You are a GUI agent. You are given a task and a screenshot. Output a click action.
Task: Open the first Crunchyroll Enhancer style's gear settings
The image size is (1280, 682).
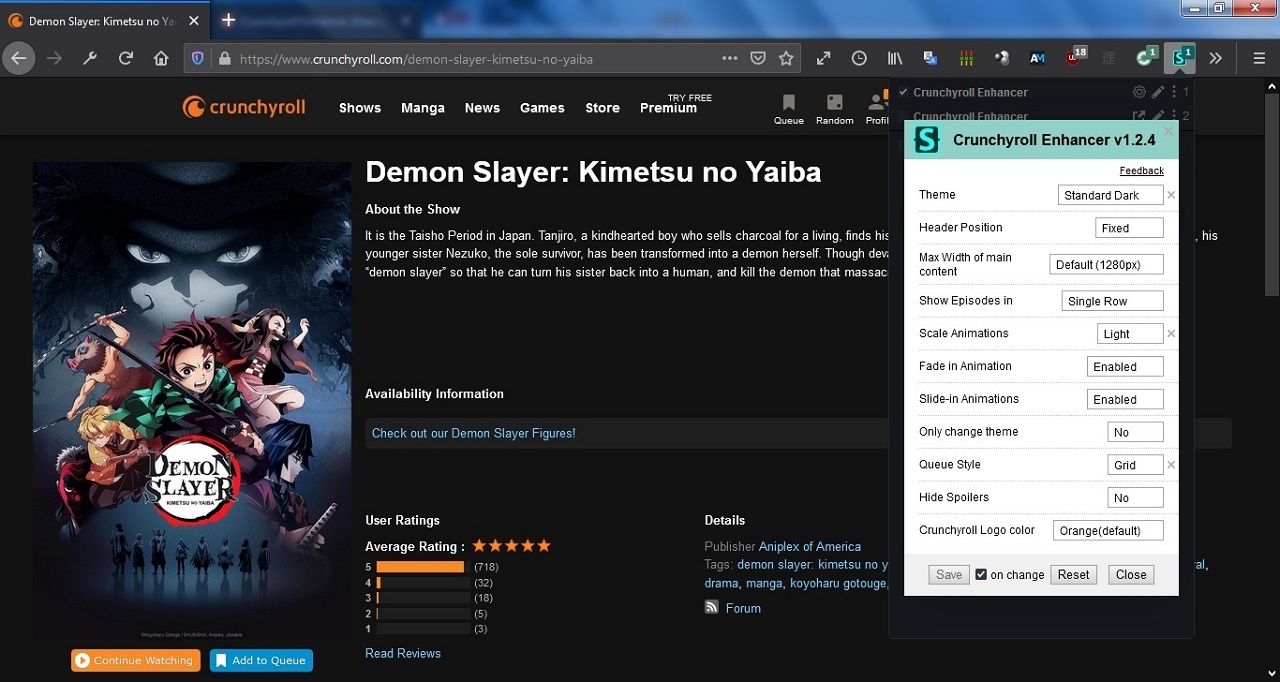[x=1139, y=92]
